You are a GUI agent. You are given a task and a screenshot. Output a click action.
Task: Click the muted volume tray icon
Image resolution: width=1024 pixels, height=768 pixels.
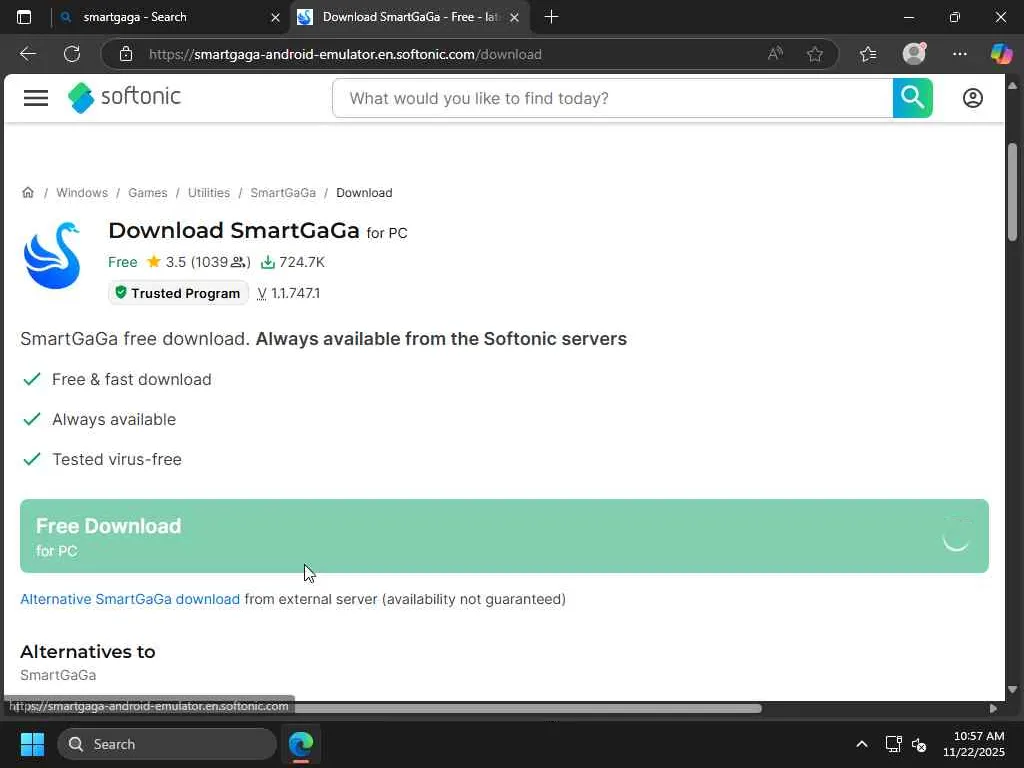pos(919,744)
